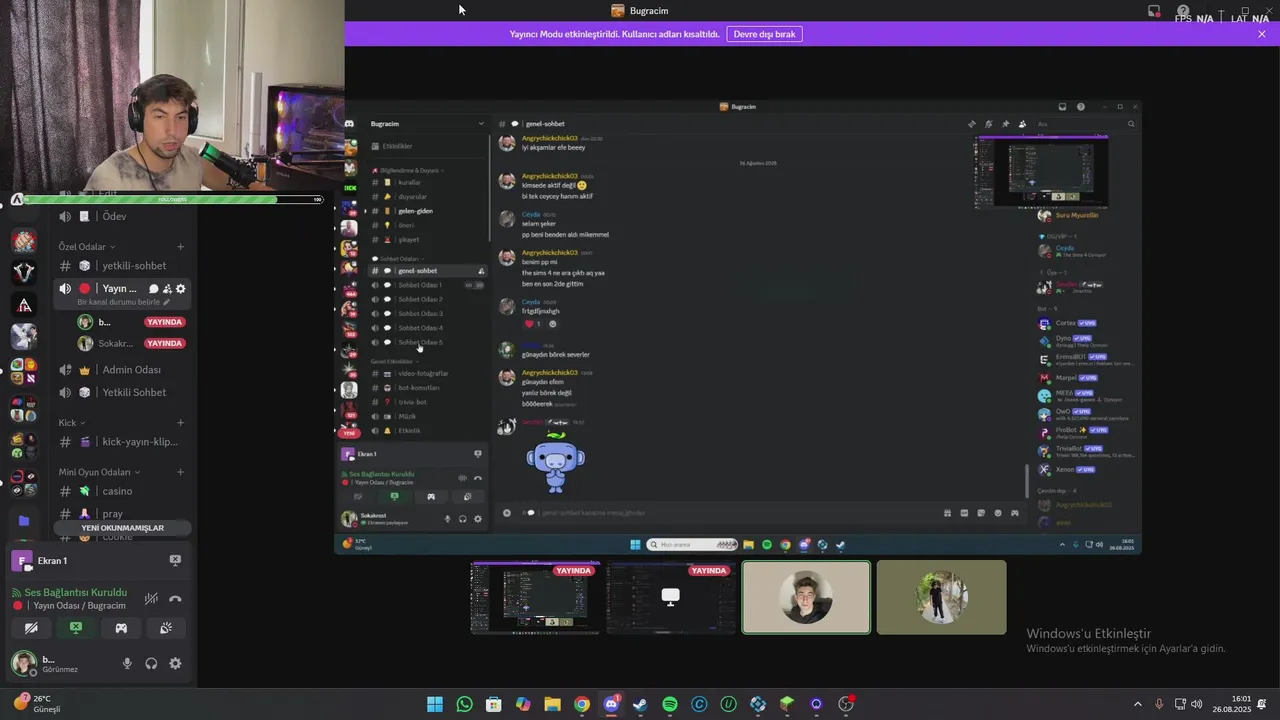This screenshot has height=720, width=1280.
Task: In streamed Discord, select genel-sohbet channel
Action: click(x=427, y=271)
